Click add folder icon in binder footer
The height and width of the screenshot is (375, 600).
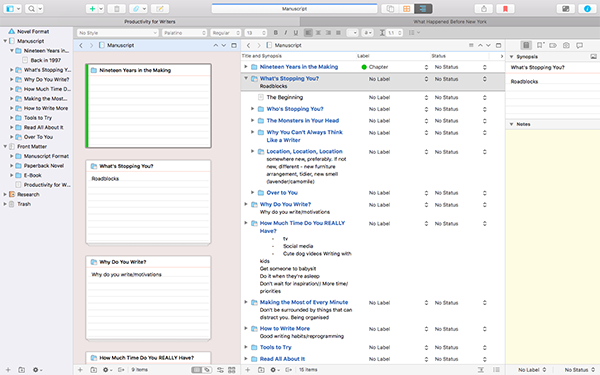click(22, 370)
